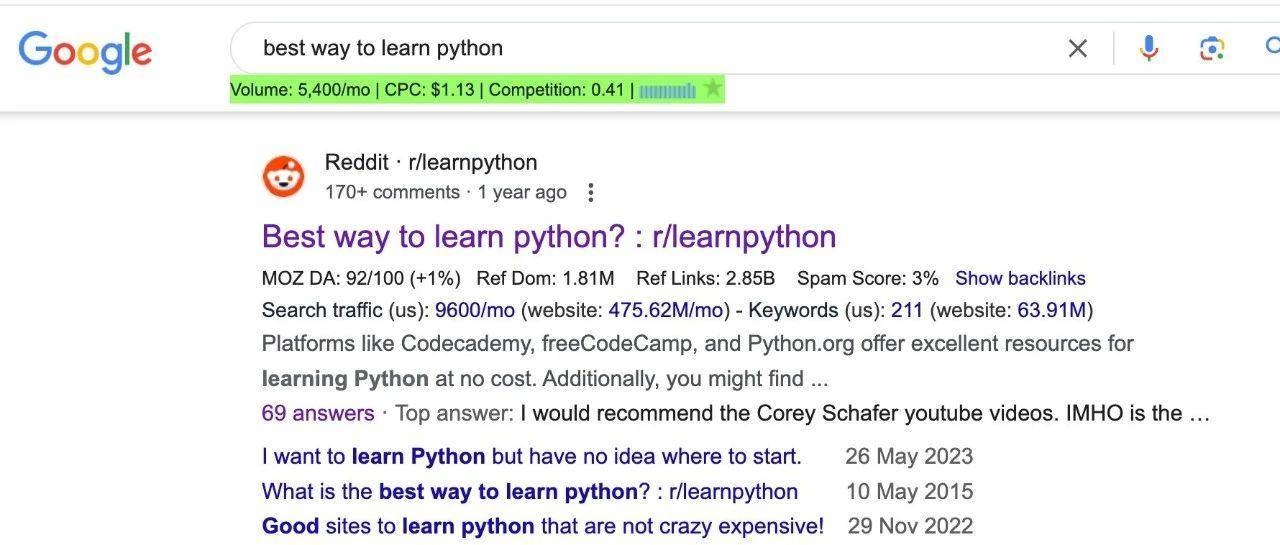Click 'Ref Links: 2.85B' metric
Image resolution: width=1280 pixels, height=545 pixels.
[x=706, y=278]
